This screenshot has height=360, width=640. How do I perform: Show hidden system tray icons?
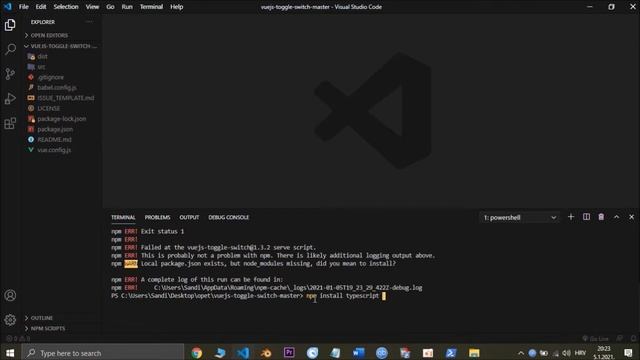pos(521,353)
